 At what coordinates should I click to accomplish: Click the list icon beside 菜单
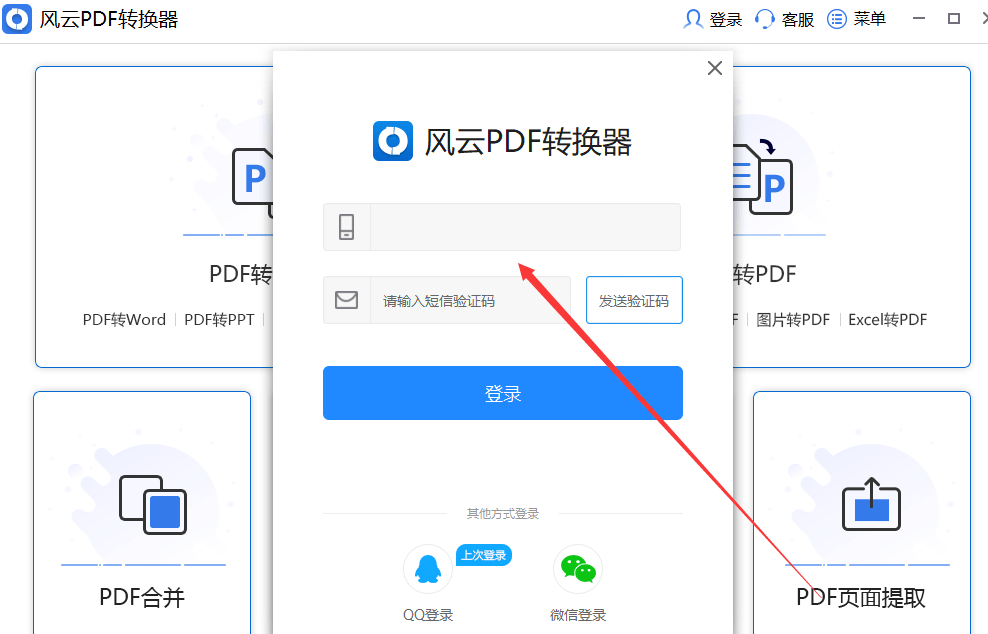pos(837,20)
